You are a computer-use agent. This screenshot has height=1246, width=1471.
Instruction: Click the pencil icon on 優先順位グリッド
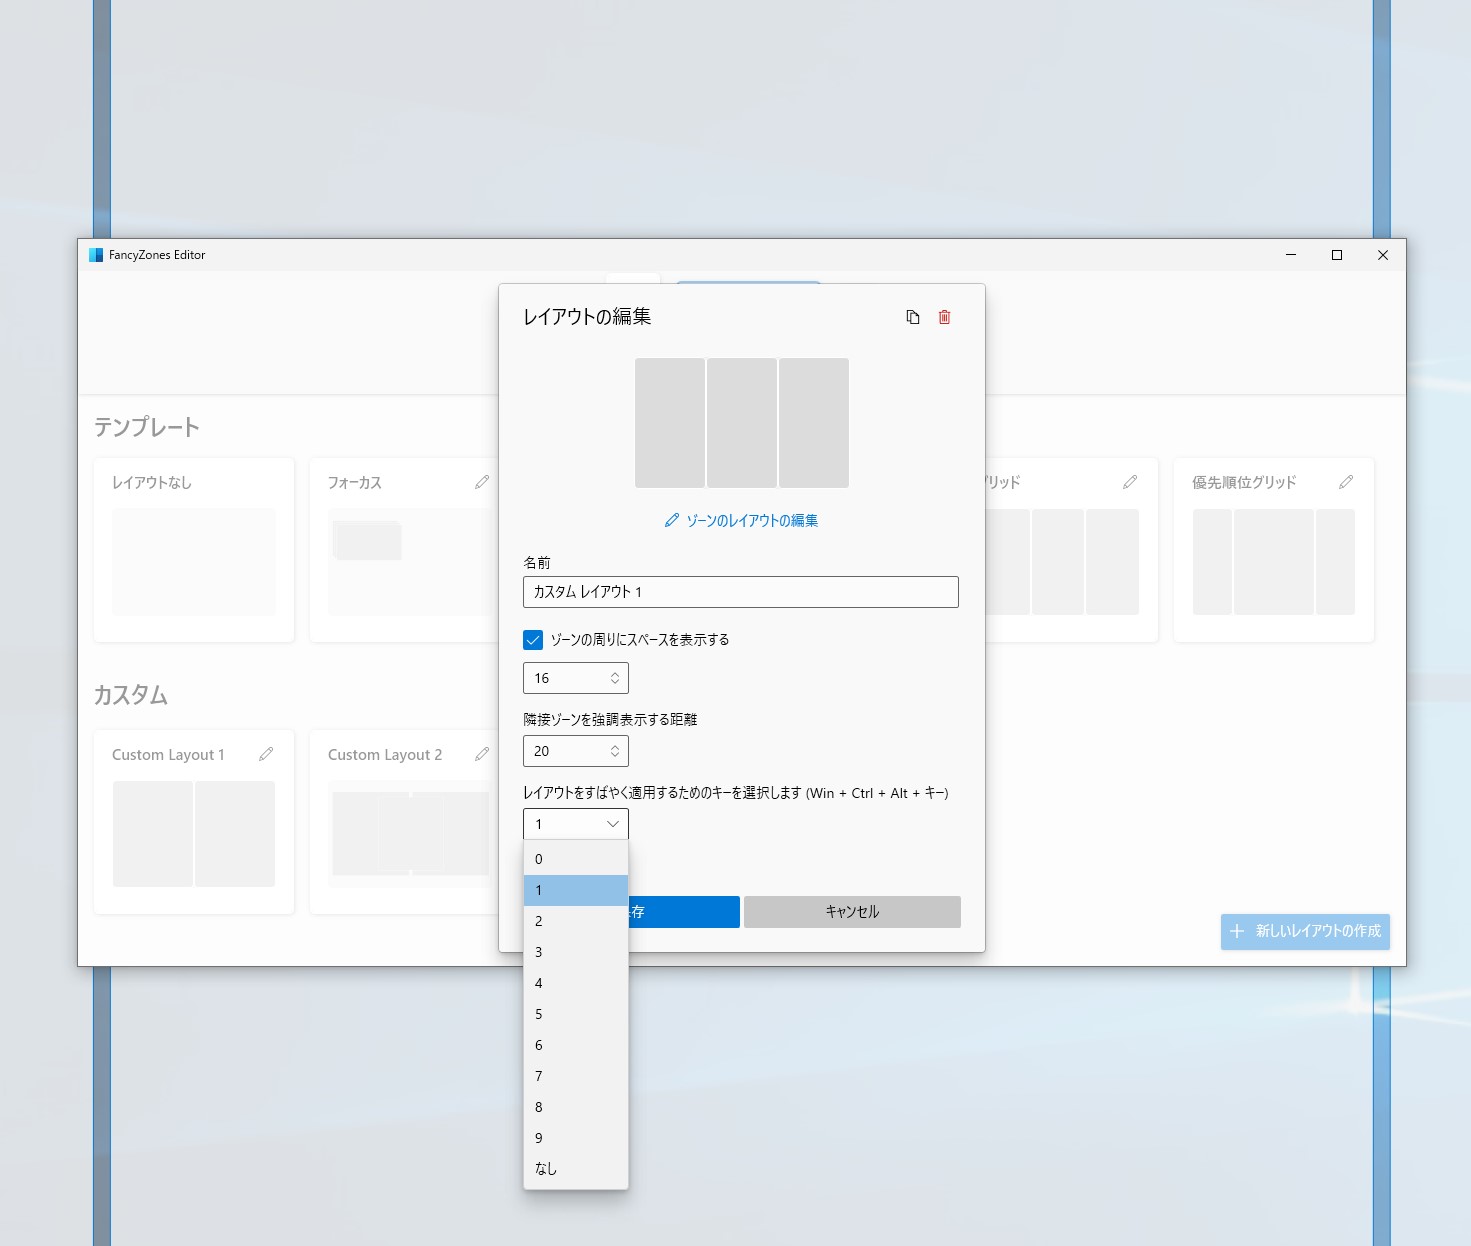[x=1345, y=482]
